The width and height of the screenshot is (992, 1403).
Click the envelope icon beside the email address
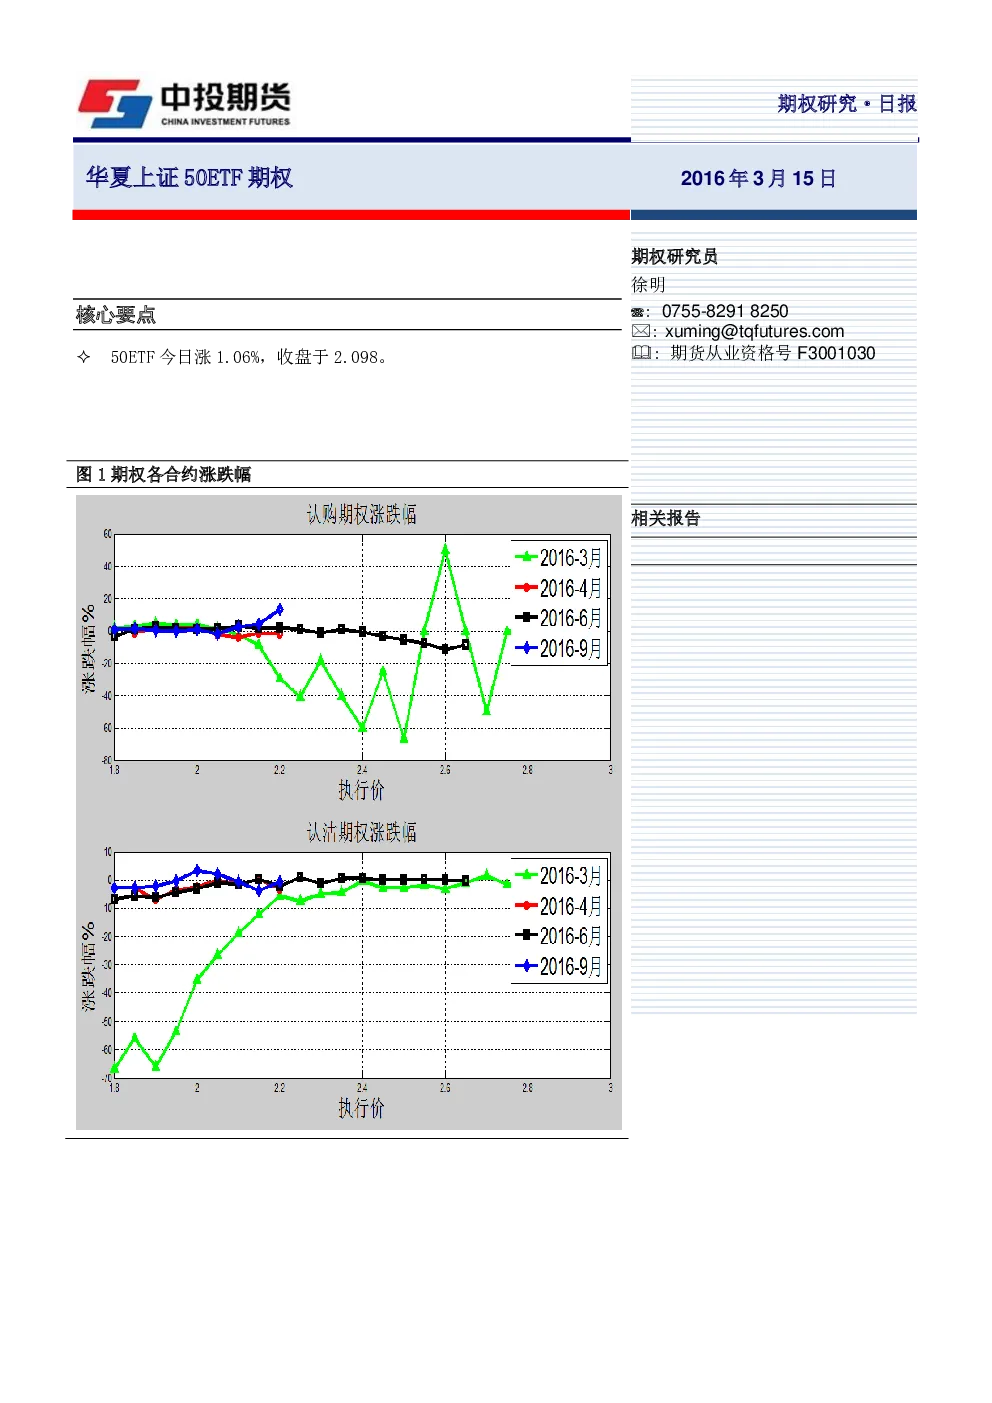[x=641, y=331]
